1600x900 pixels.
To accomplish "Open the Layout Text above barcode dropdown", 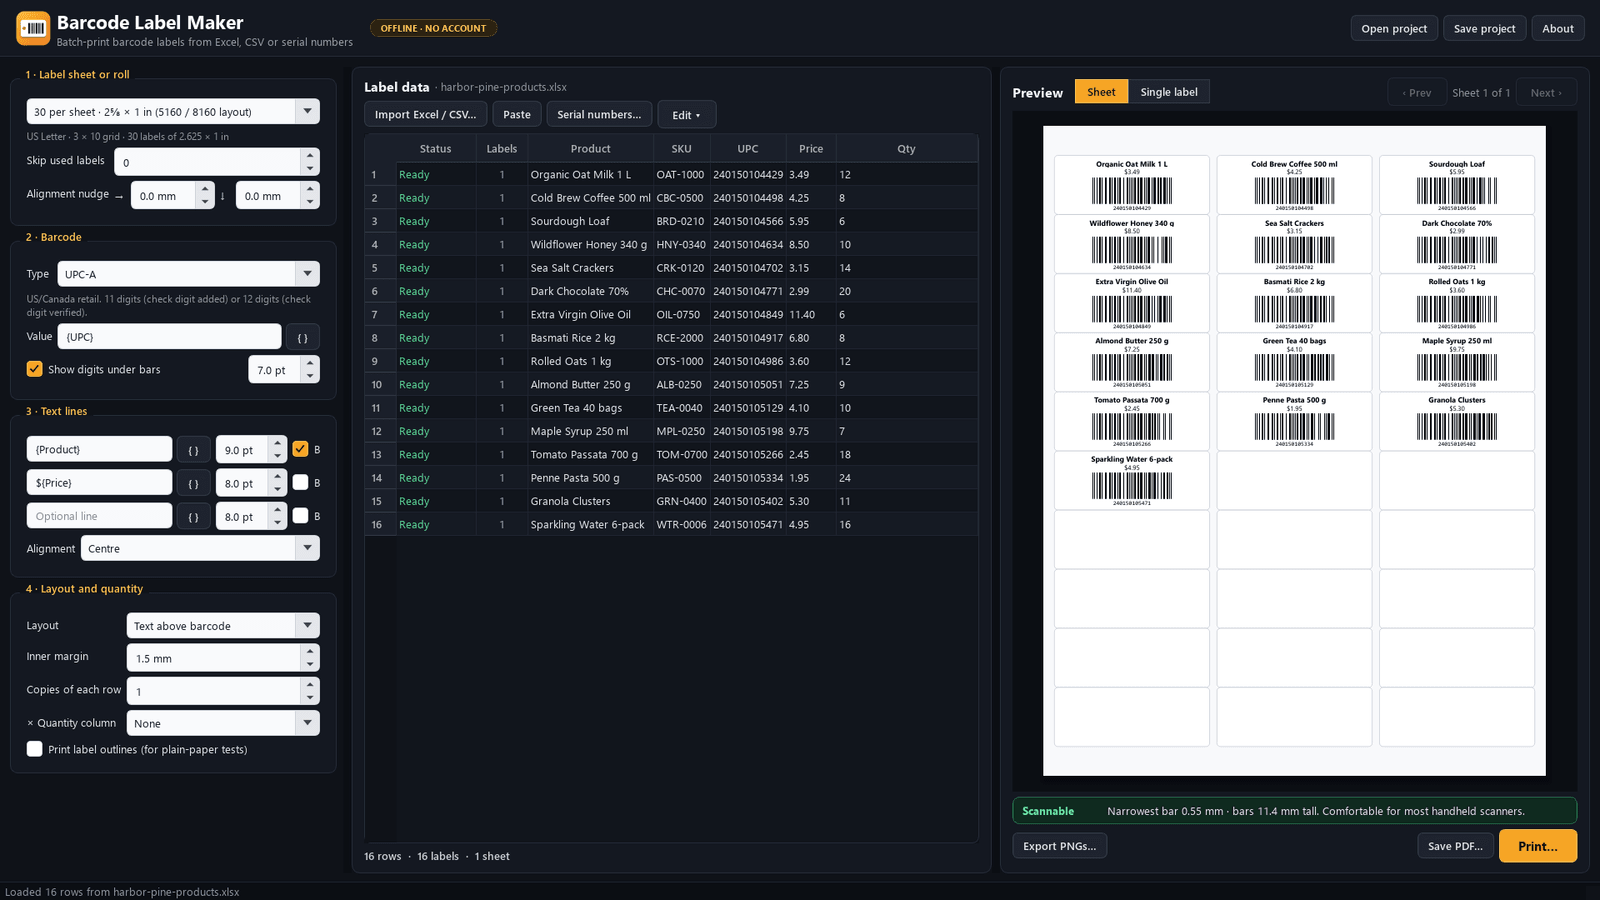I will click(223, 625).
